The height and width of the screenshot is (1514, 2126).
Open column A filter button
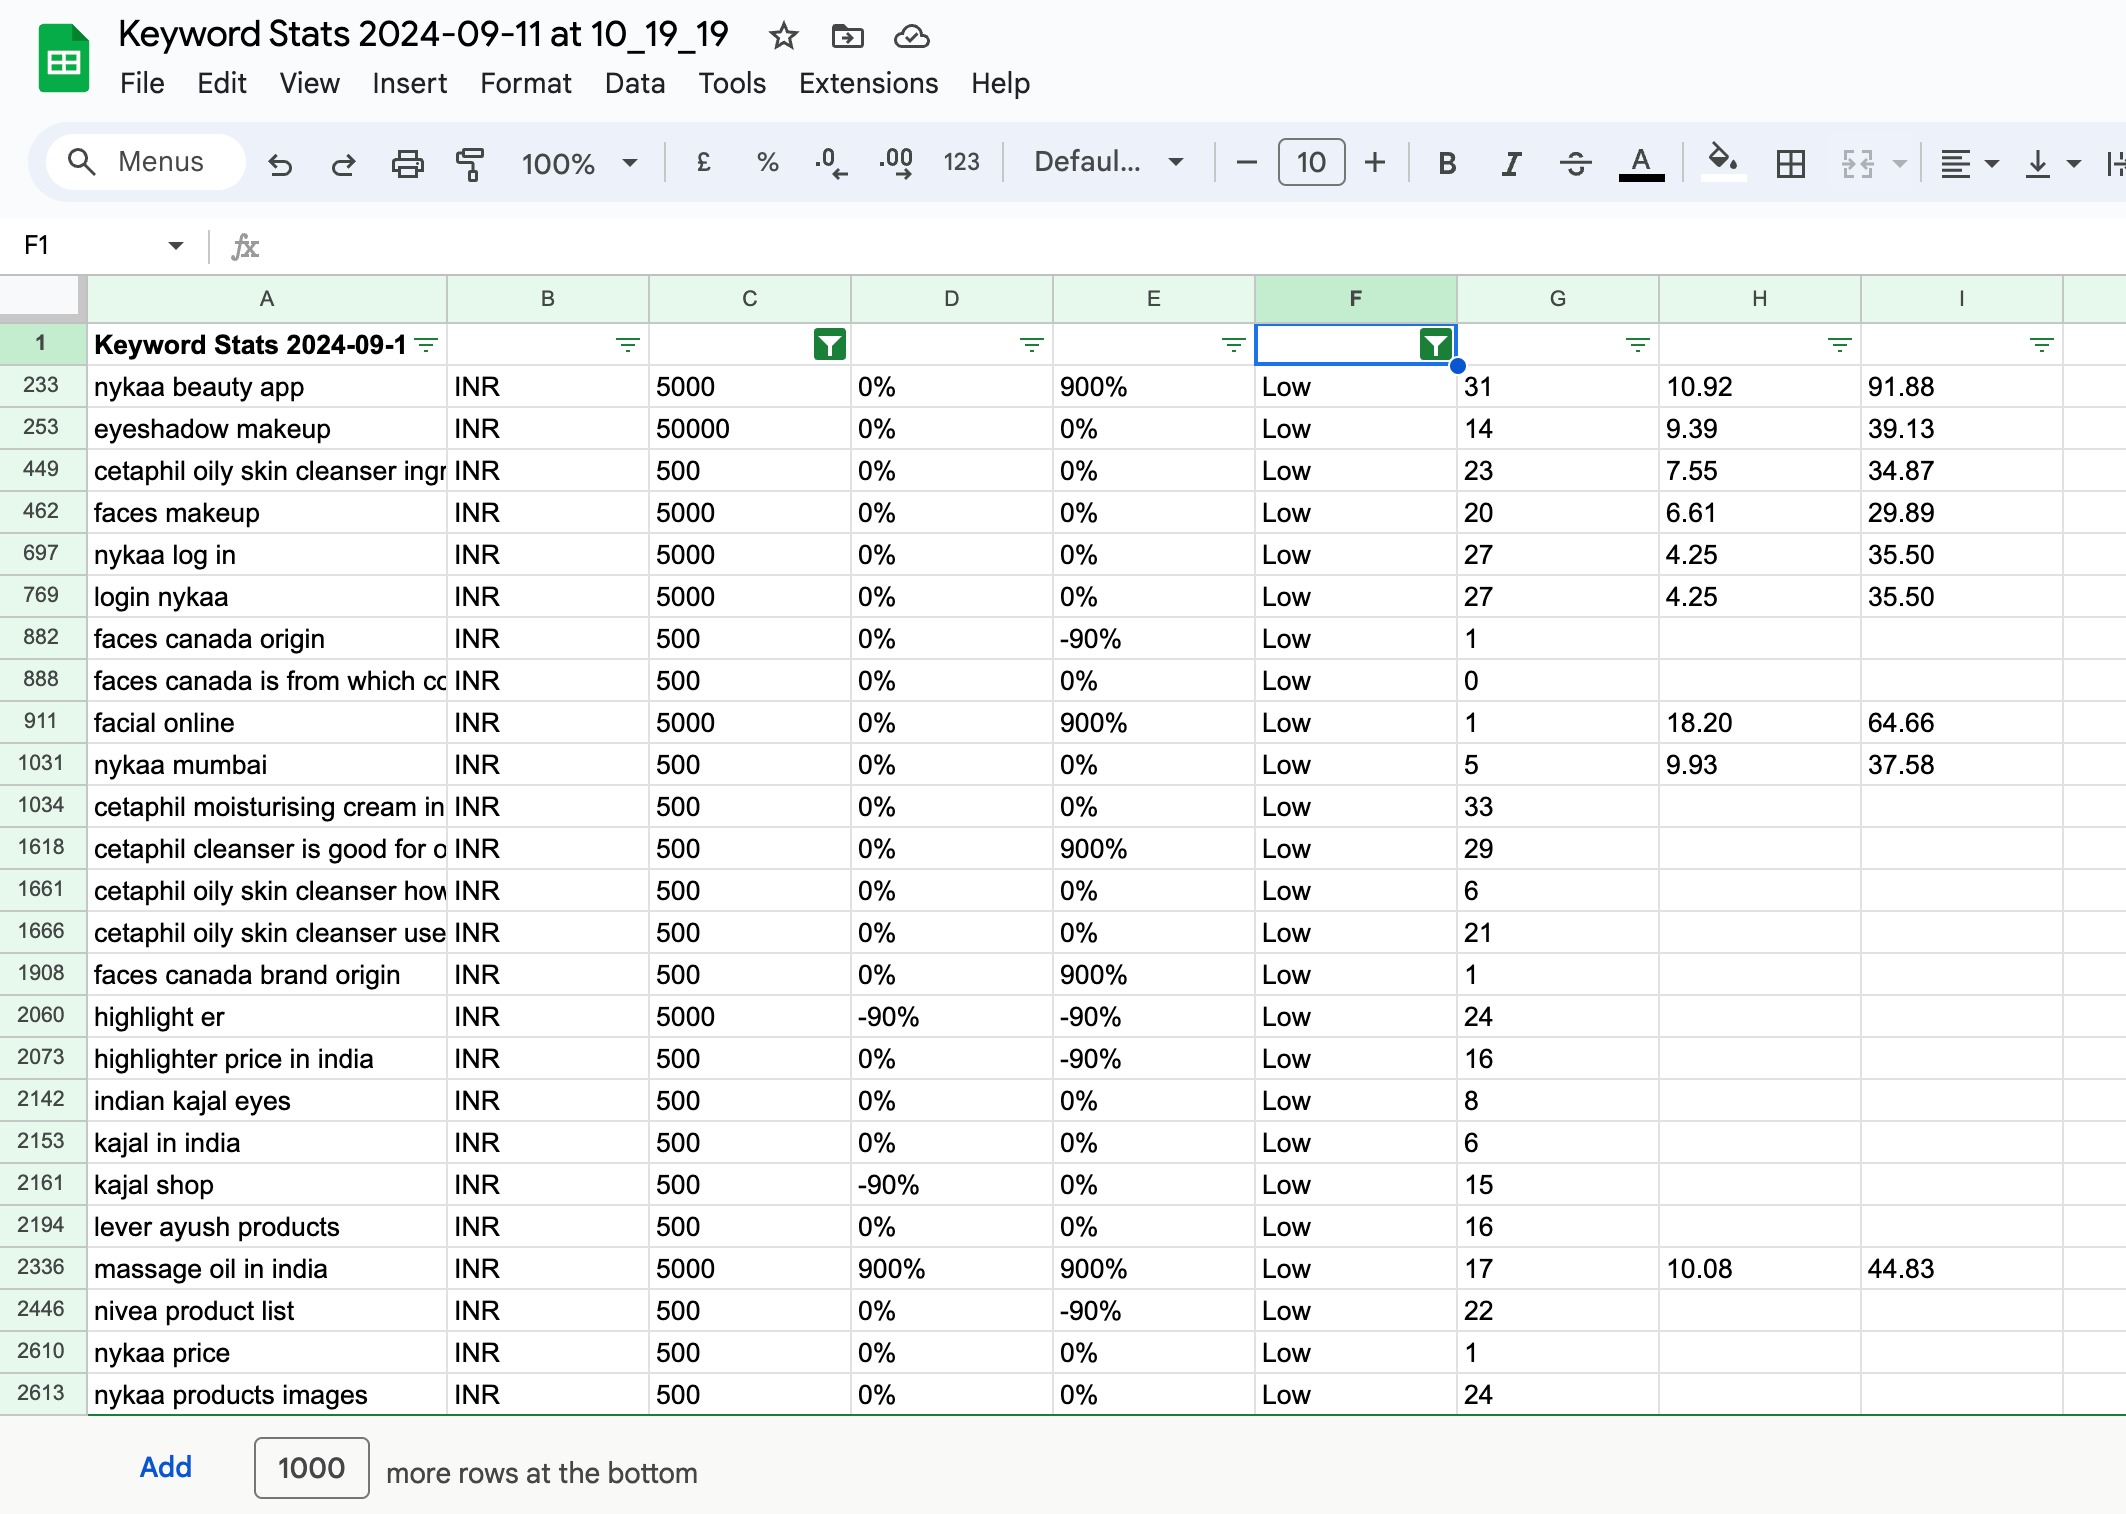click(426, 345)
